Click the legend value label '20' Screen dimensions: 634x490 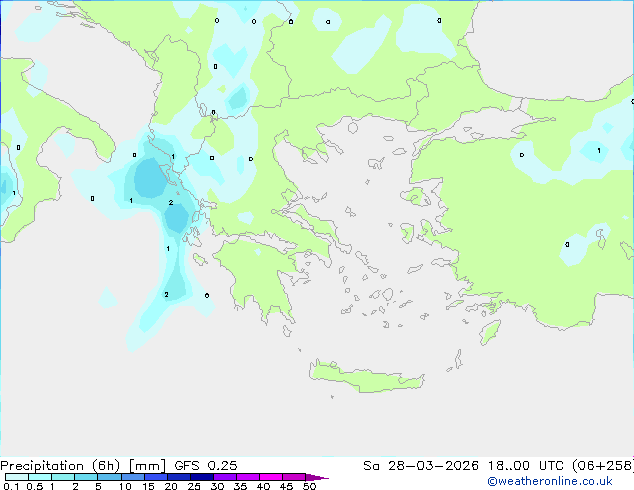coord(171,486)
